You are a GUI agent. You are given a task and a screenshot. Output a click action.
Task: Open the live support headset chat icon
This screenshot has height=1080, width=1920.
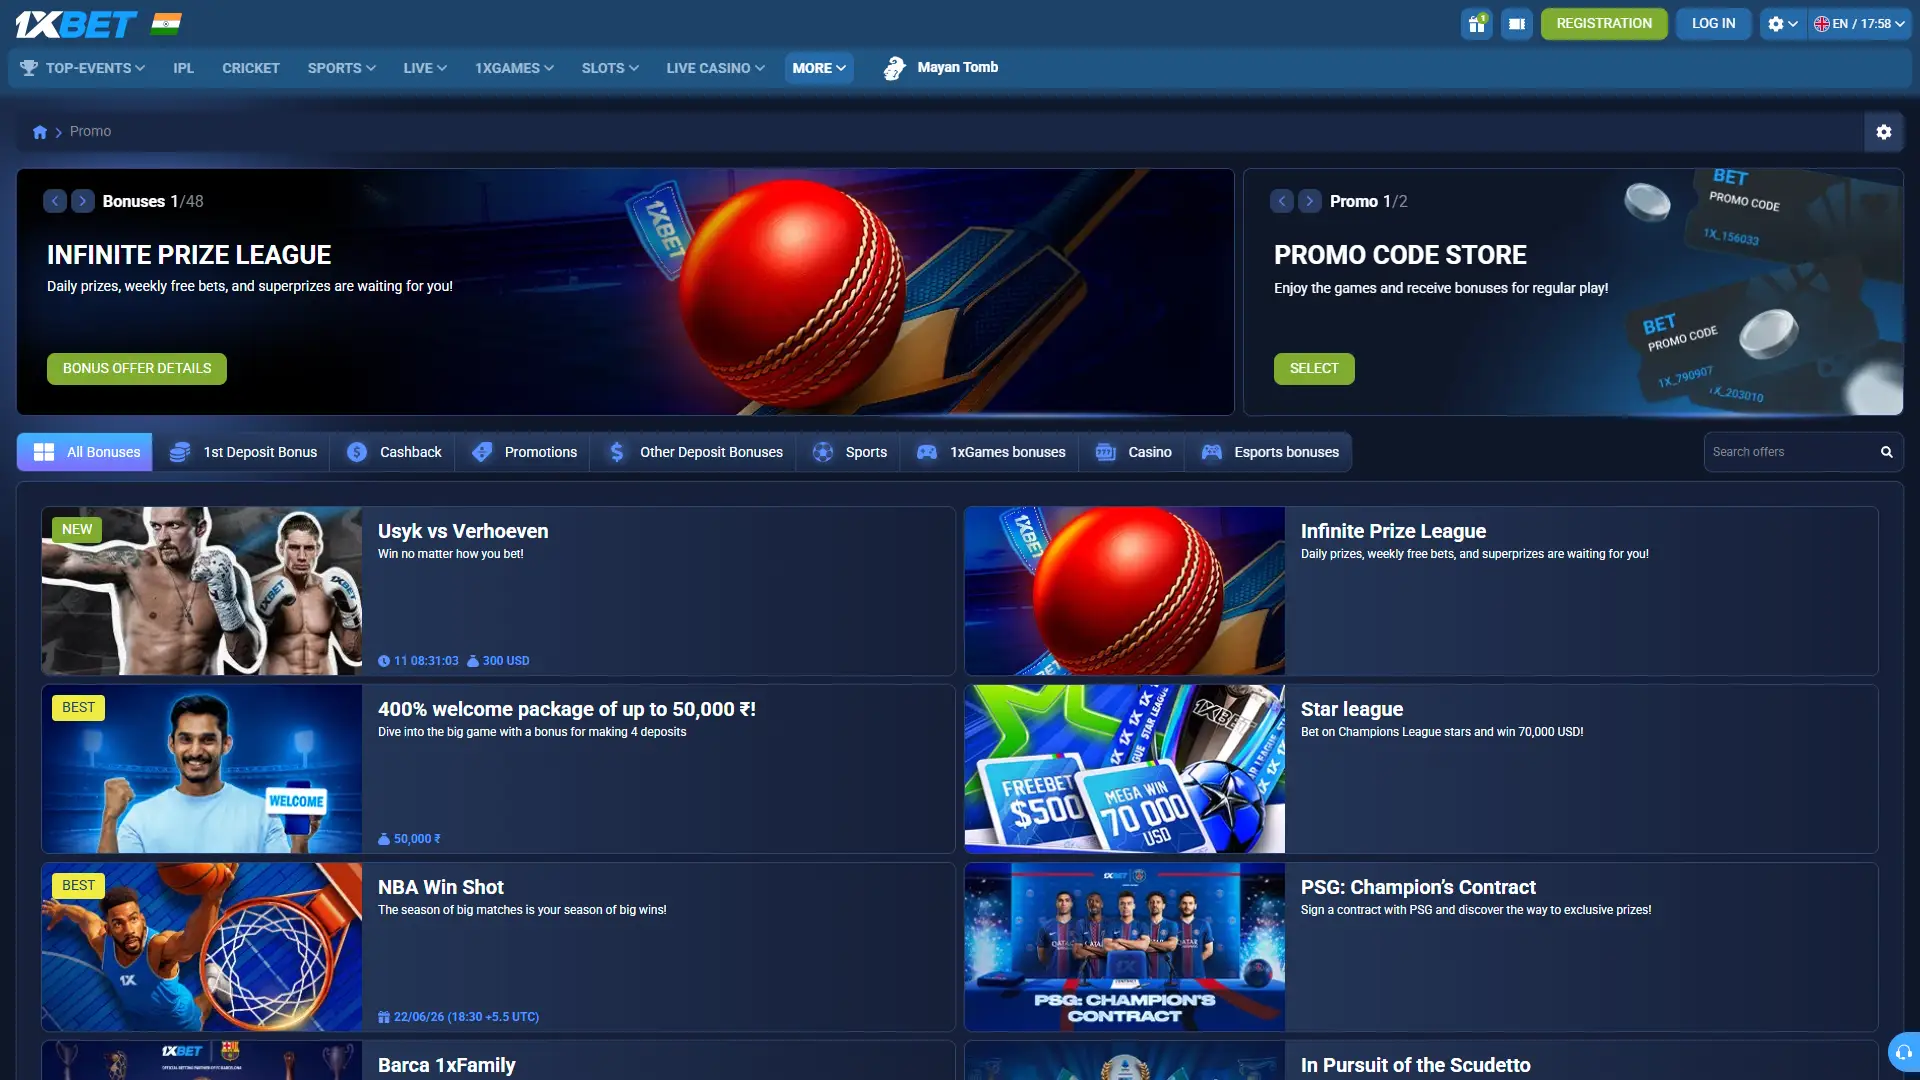pos(1904,1052)
